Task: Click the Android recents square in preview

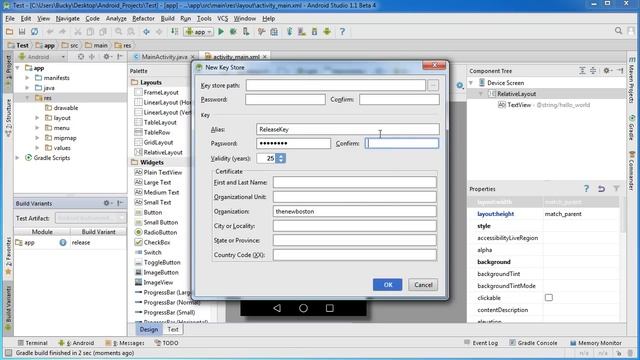Action: point(330,308)
